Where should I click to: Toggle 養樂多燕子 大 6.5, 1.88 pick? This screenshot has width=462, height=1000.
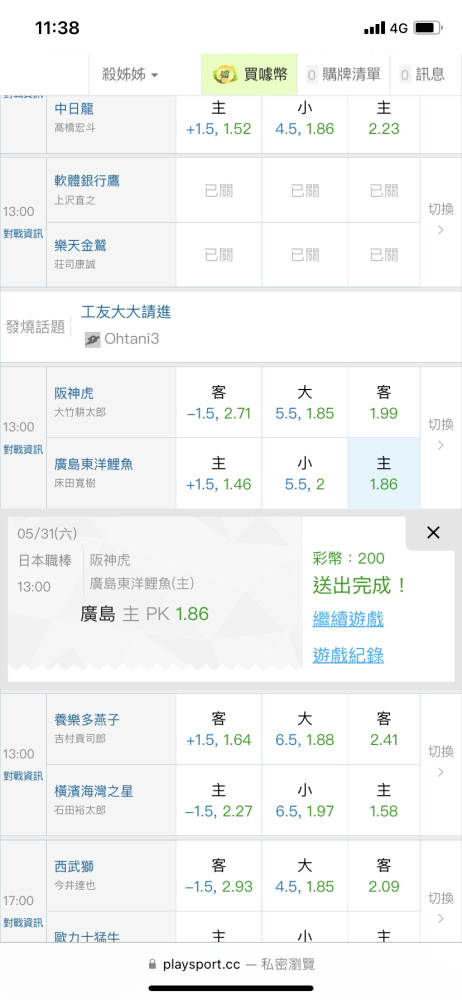click(x=305, y=730)
